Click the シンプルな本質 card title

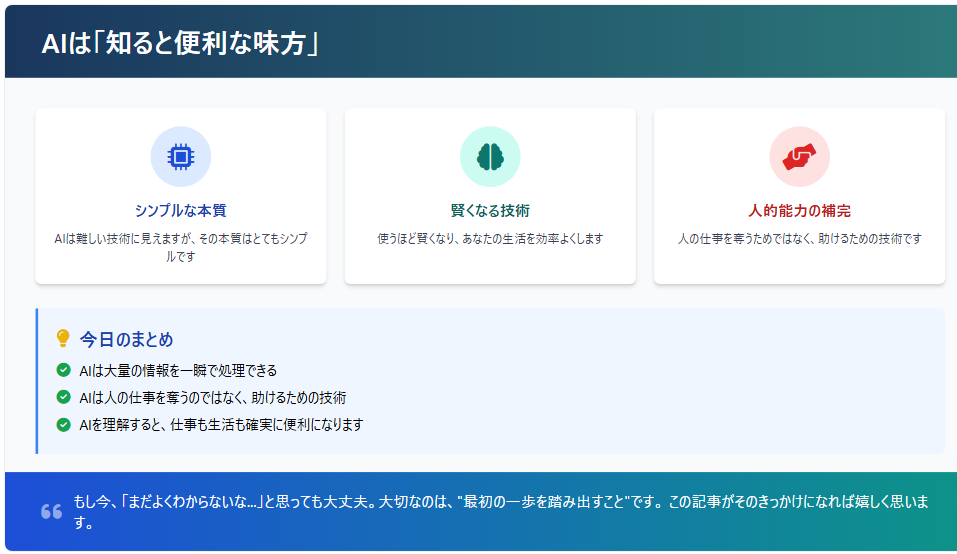(x=180, y=211)
